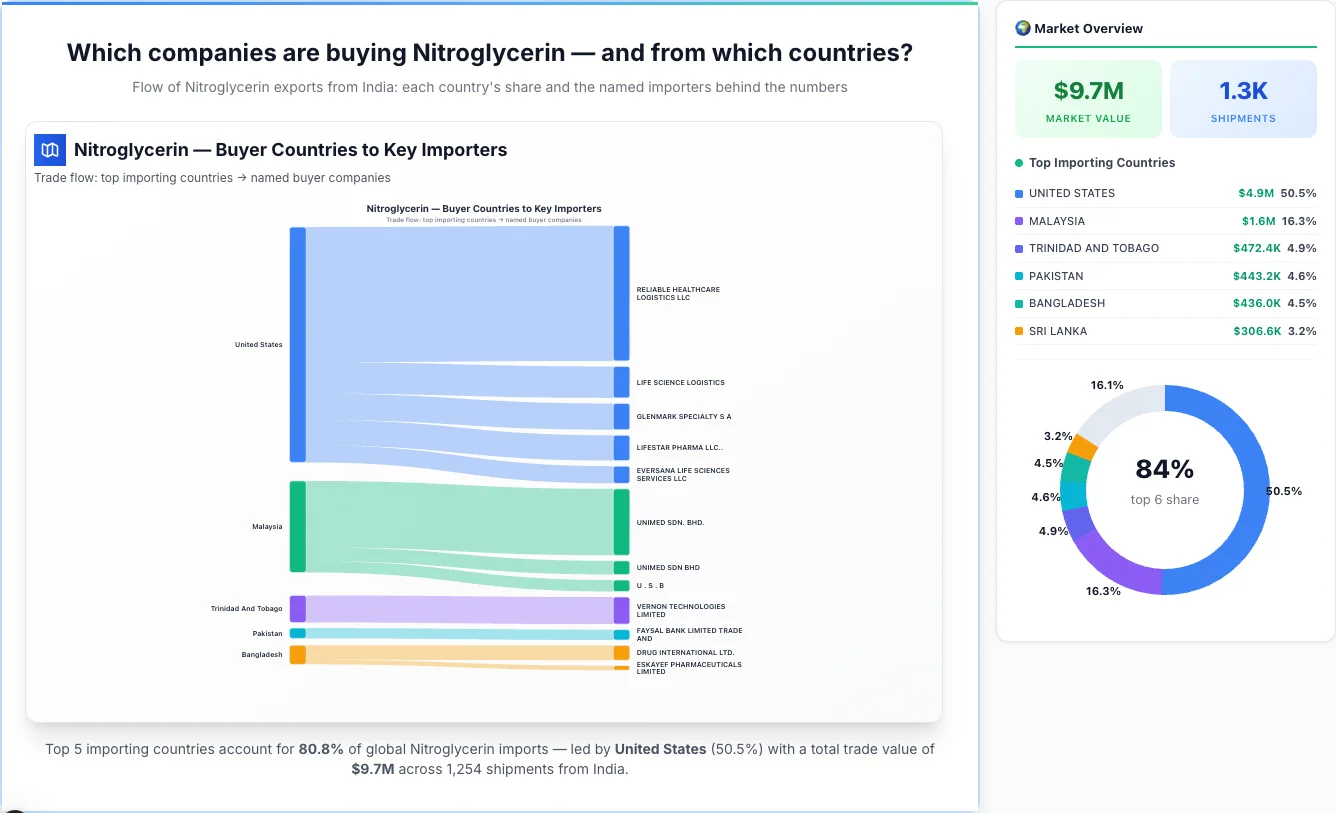Click the blue chart icon beside the Sankey title
This screenshot has height=813, width=1336.
click(48, 149)
